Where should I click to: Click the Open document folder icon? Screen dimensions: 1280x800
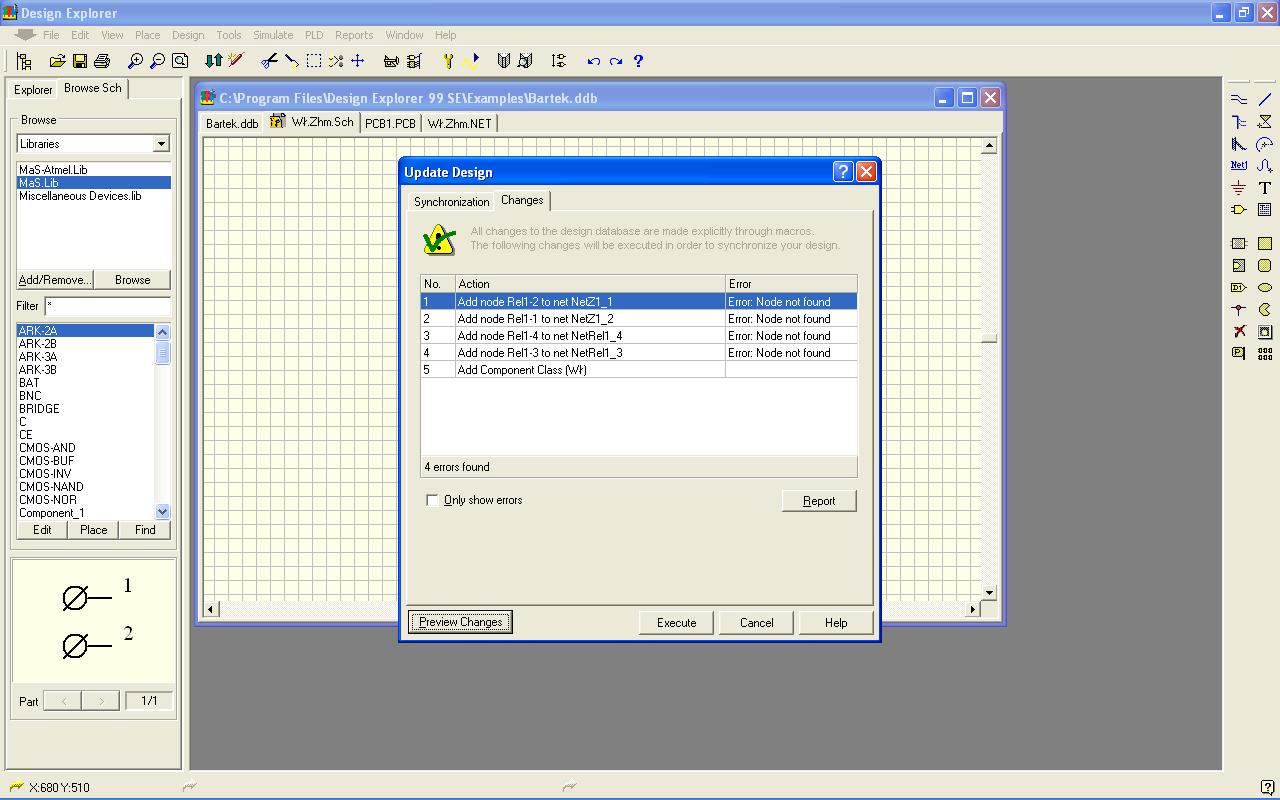point(57,61)
